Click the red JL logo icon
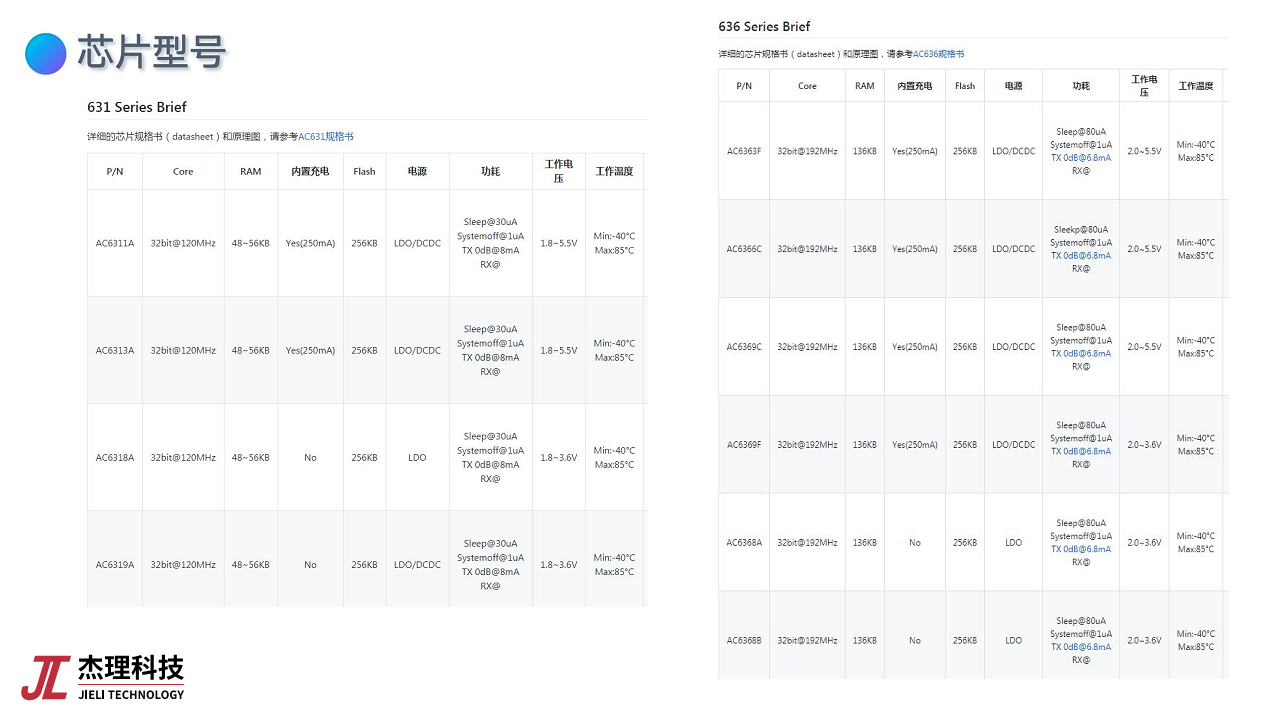 [45, 677]
